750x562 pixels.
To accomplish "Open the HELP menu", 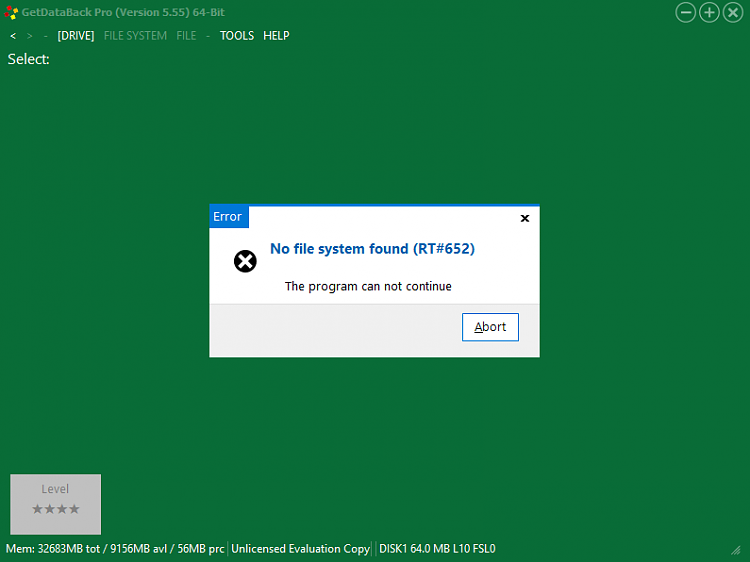I will tap(276, 36).
